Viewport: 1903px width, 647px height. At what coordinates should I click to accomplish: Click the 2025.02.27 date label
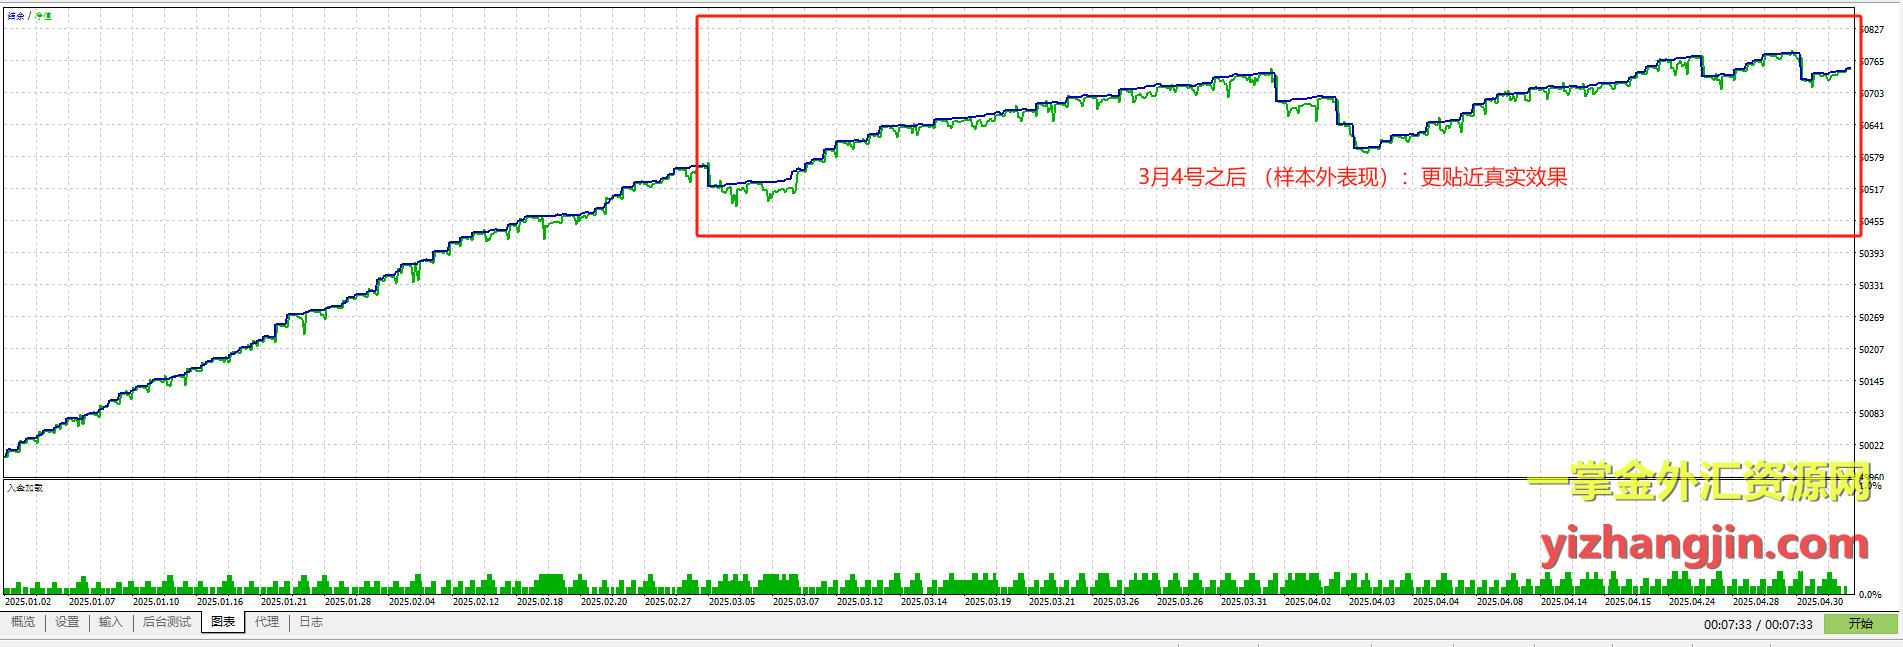point(668,602)
